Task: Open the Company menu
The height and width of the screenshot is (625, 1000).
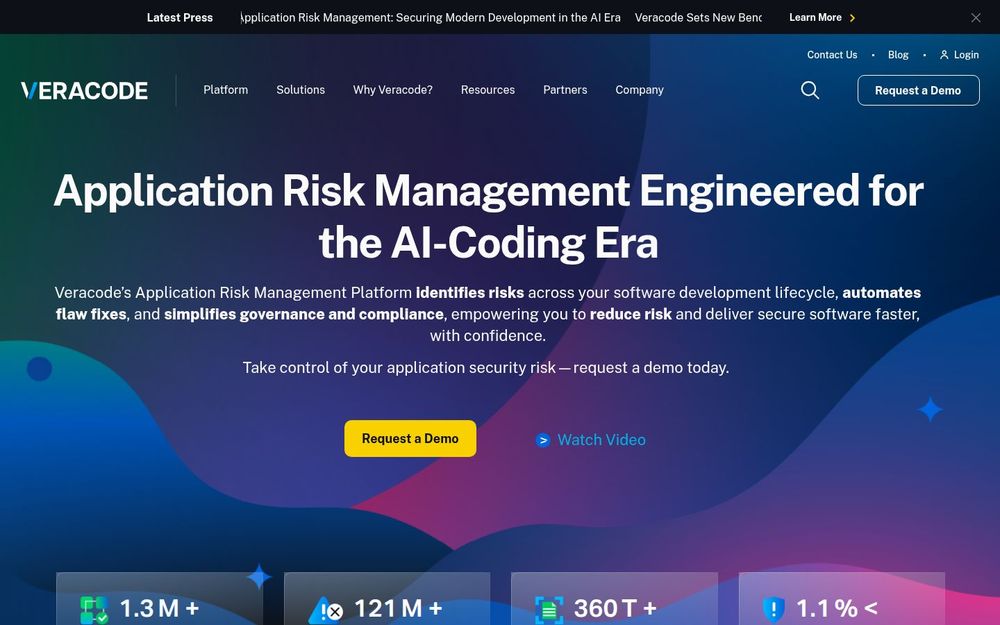Action: (640, 90)
